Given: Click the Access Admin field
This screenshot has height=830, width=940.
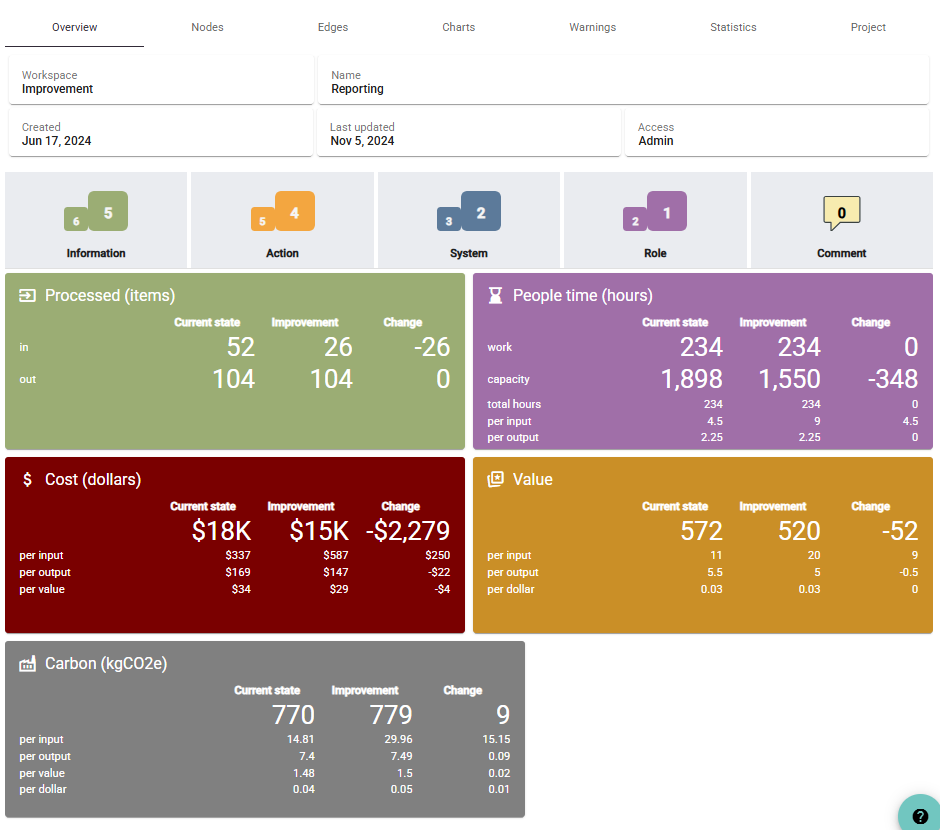Looking at the screenshot, I should click(x=777, y=132).
